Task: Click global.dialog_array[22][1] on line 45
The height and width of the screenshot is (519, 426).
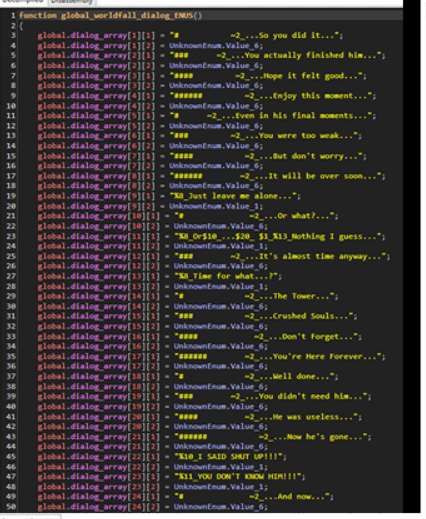Action: [99, 457]
